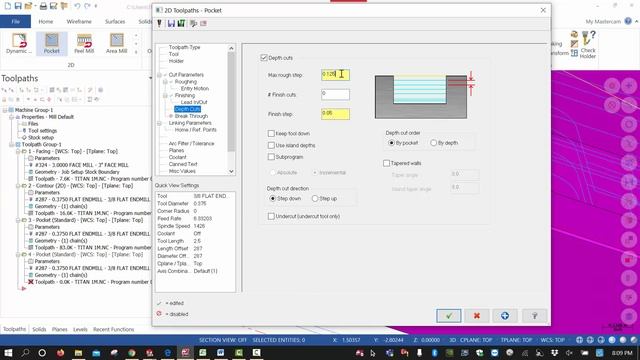Select the Pocket toolpath icon in ribbon
The width and height of the screenshot is (640, 360).
(51, 43)
